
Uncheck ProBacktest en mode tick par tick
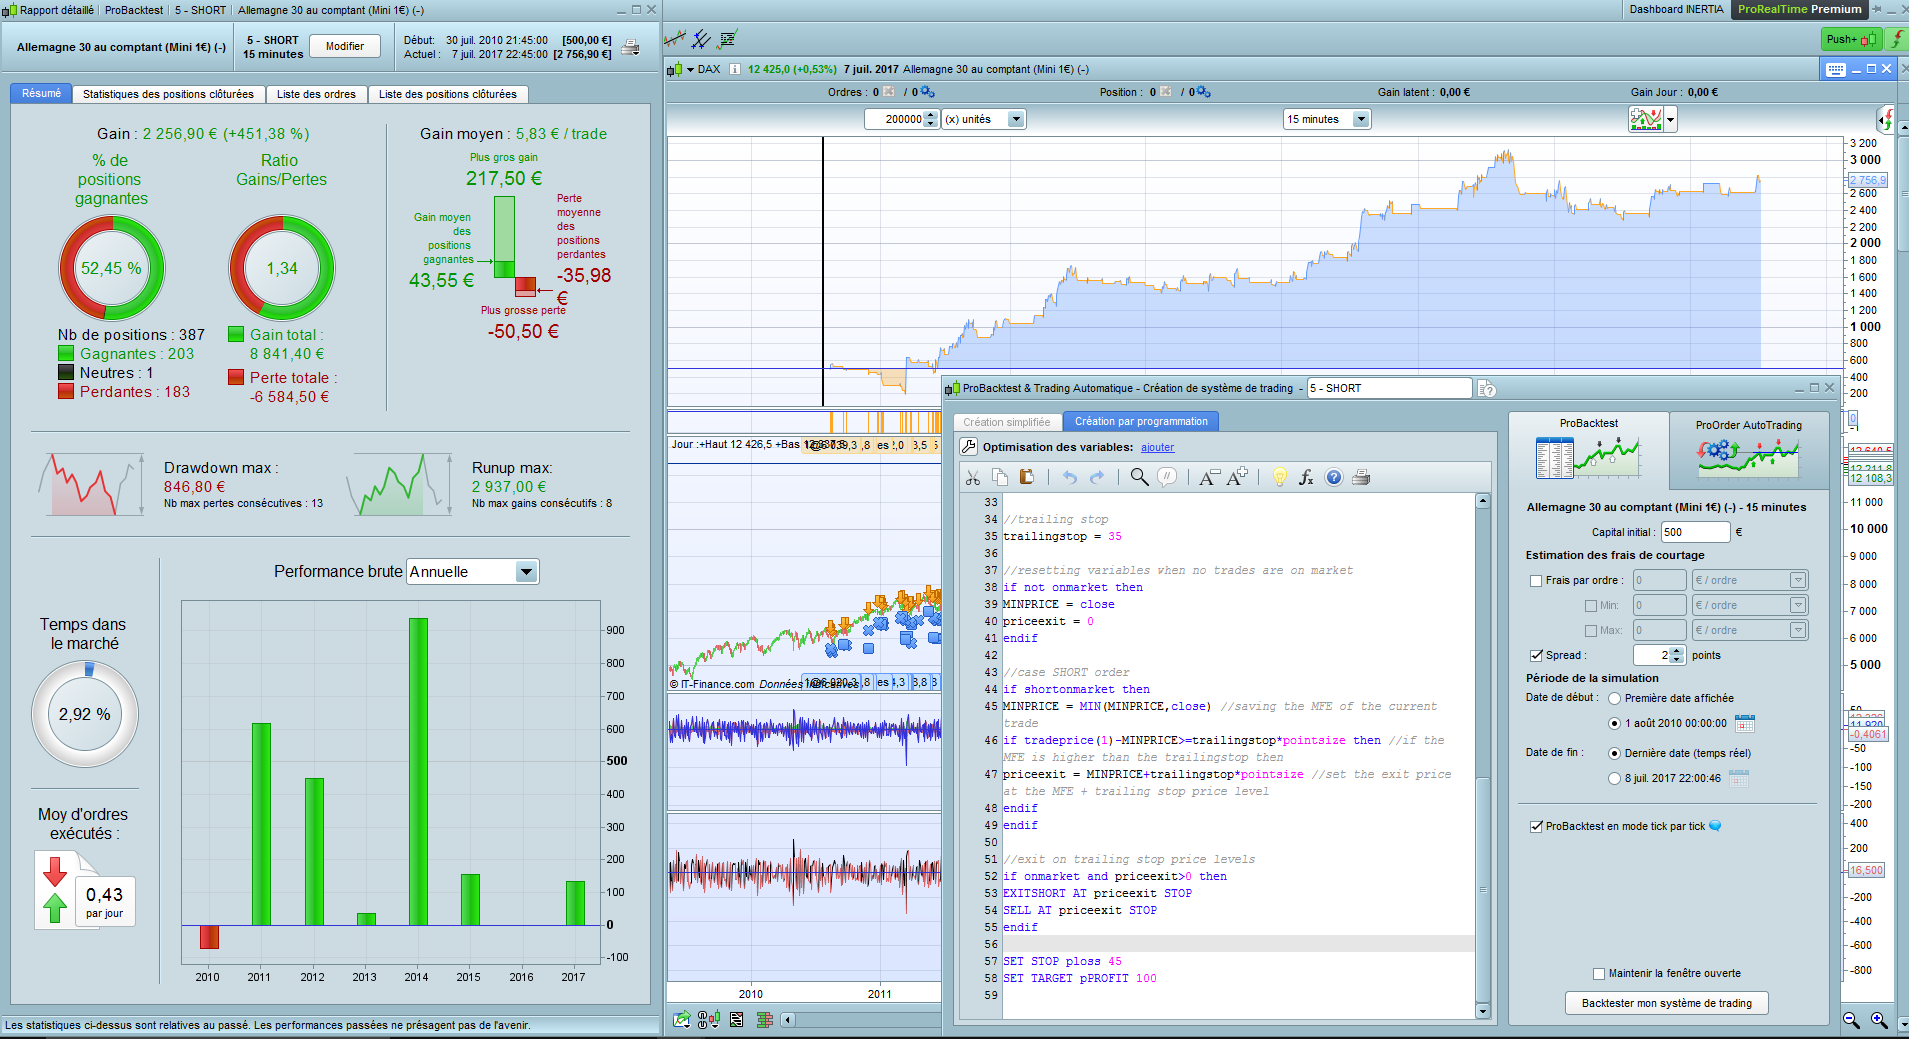coord(1536,827)
